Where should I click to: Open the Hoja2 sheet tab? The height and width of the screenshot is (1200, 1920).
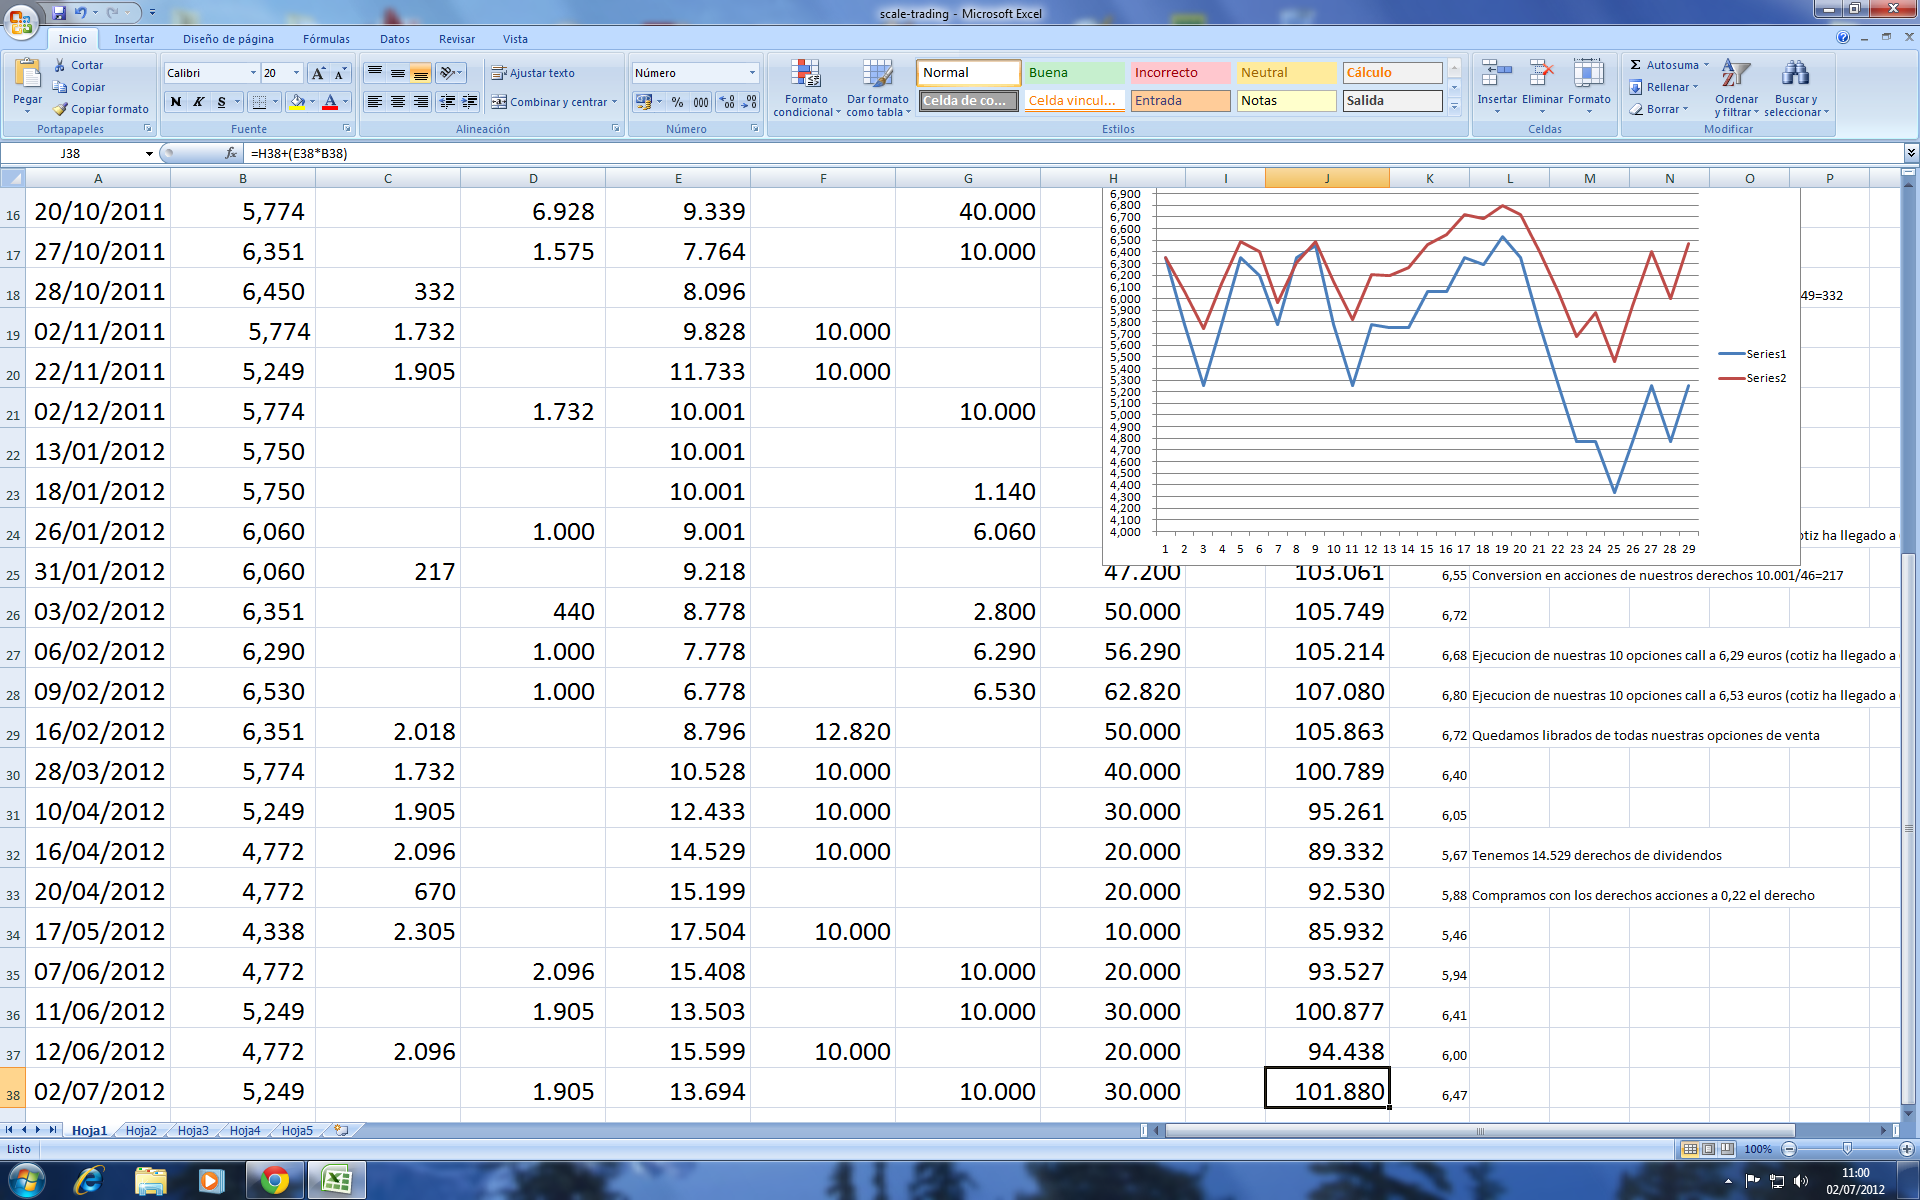[141, 1130]
